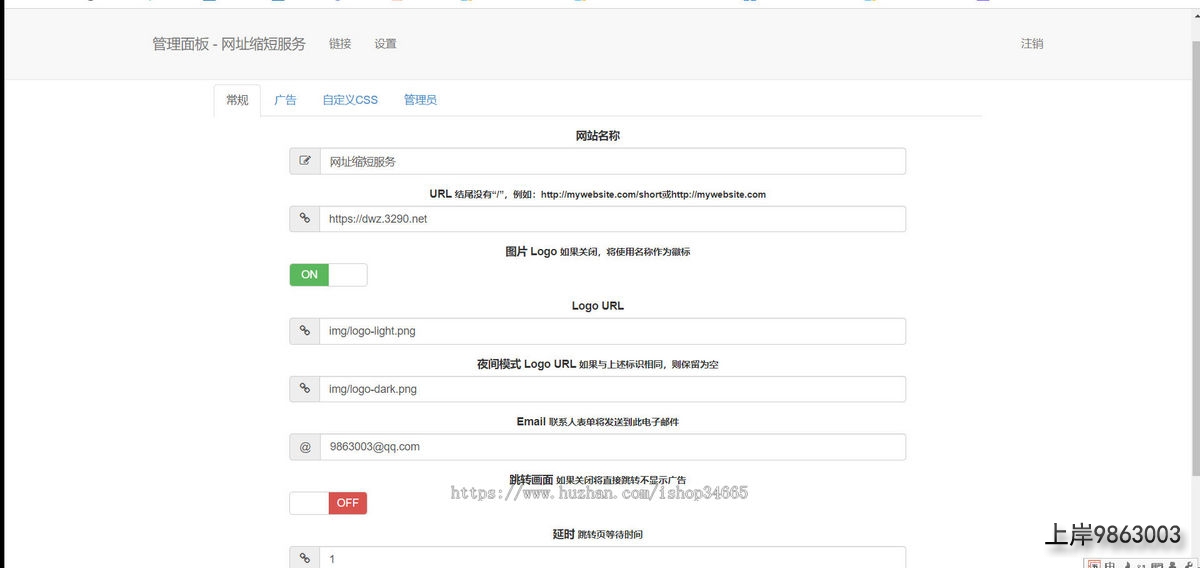The width and height of the screenshot is (1200, 568).
Task: Click into the Email field with 9863003@qq.com
Action: 612,447
